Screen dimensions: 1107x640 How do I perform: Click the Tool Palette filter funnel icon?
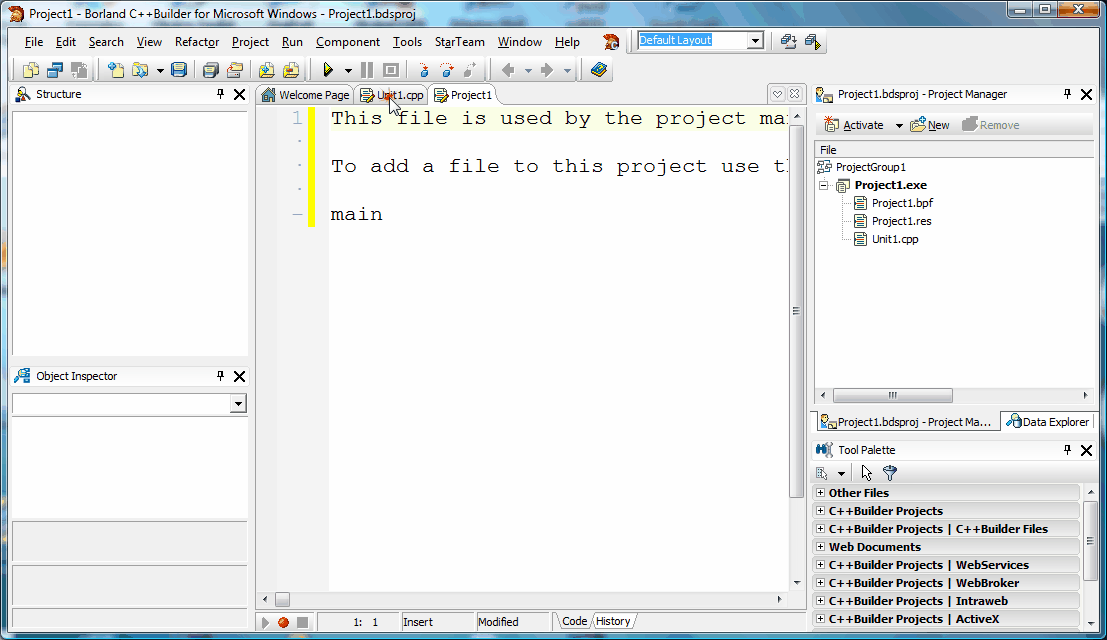click(x=890, y=473)
